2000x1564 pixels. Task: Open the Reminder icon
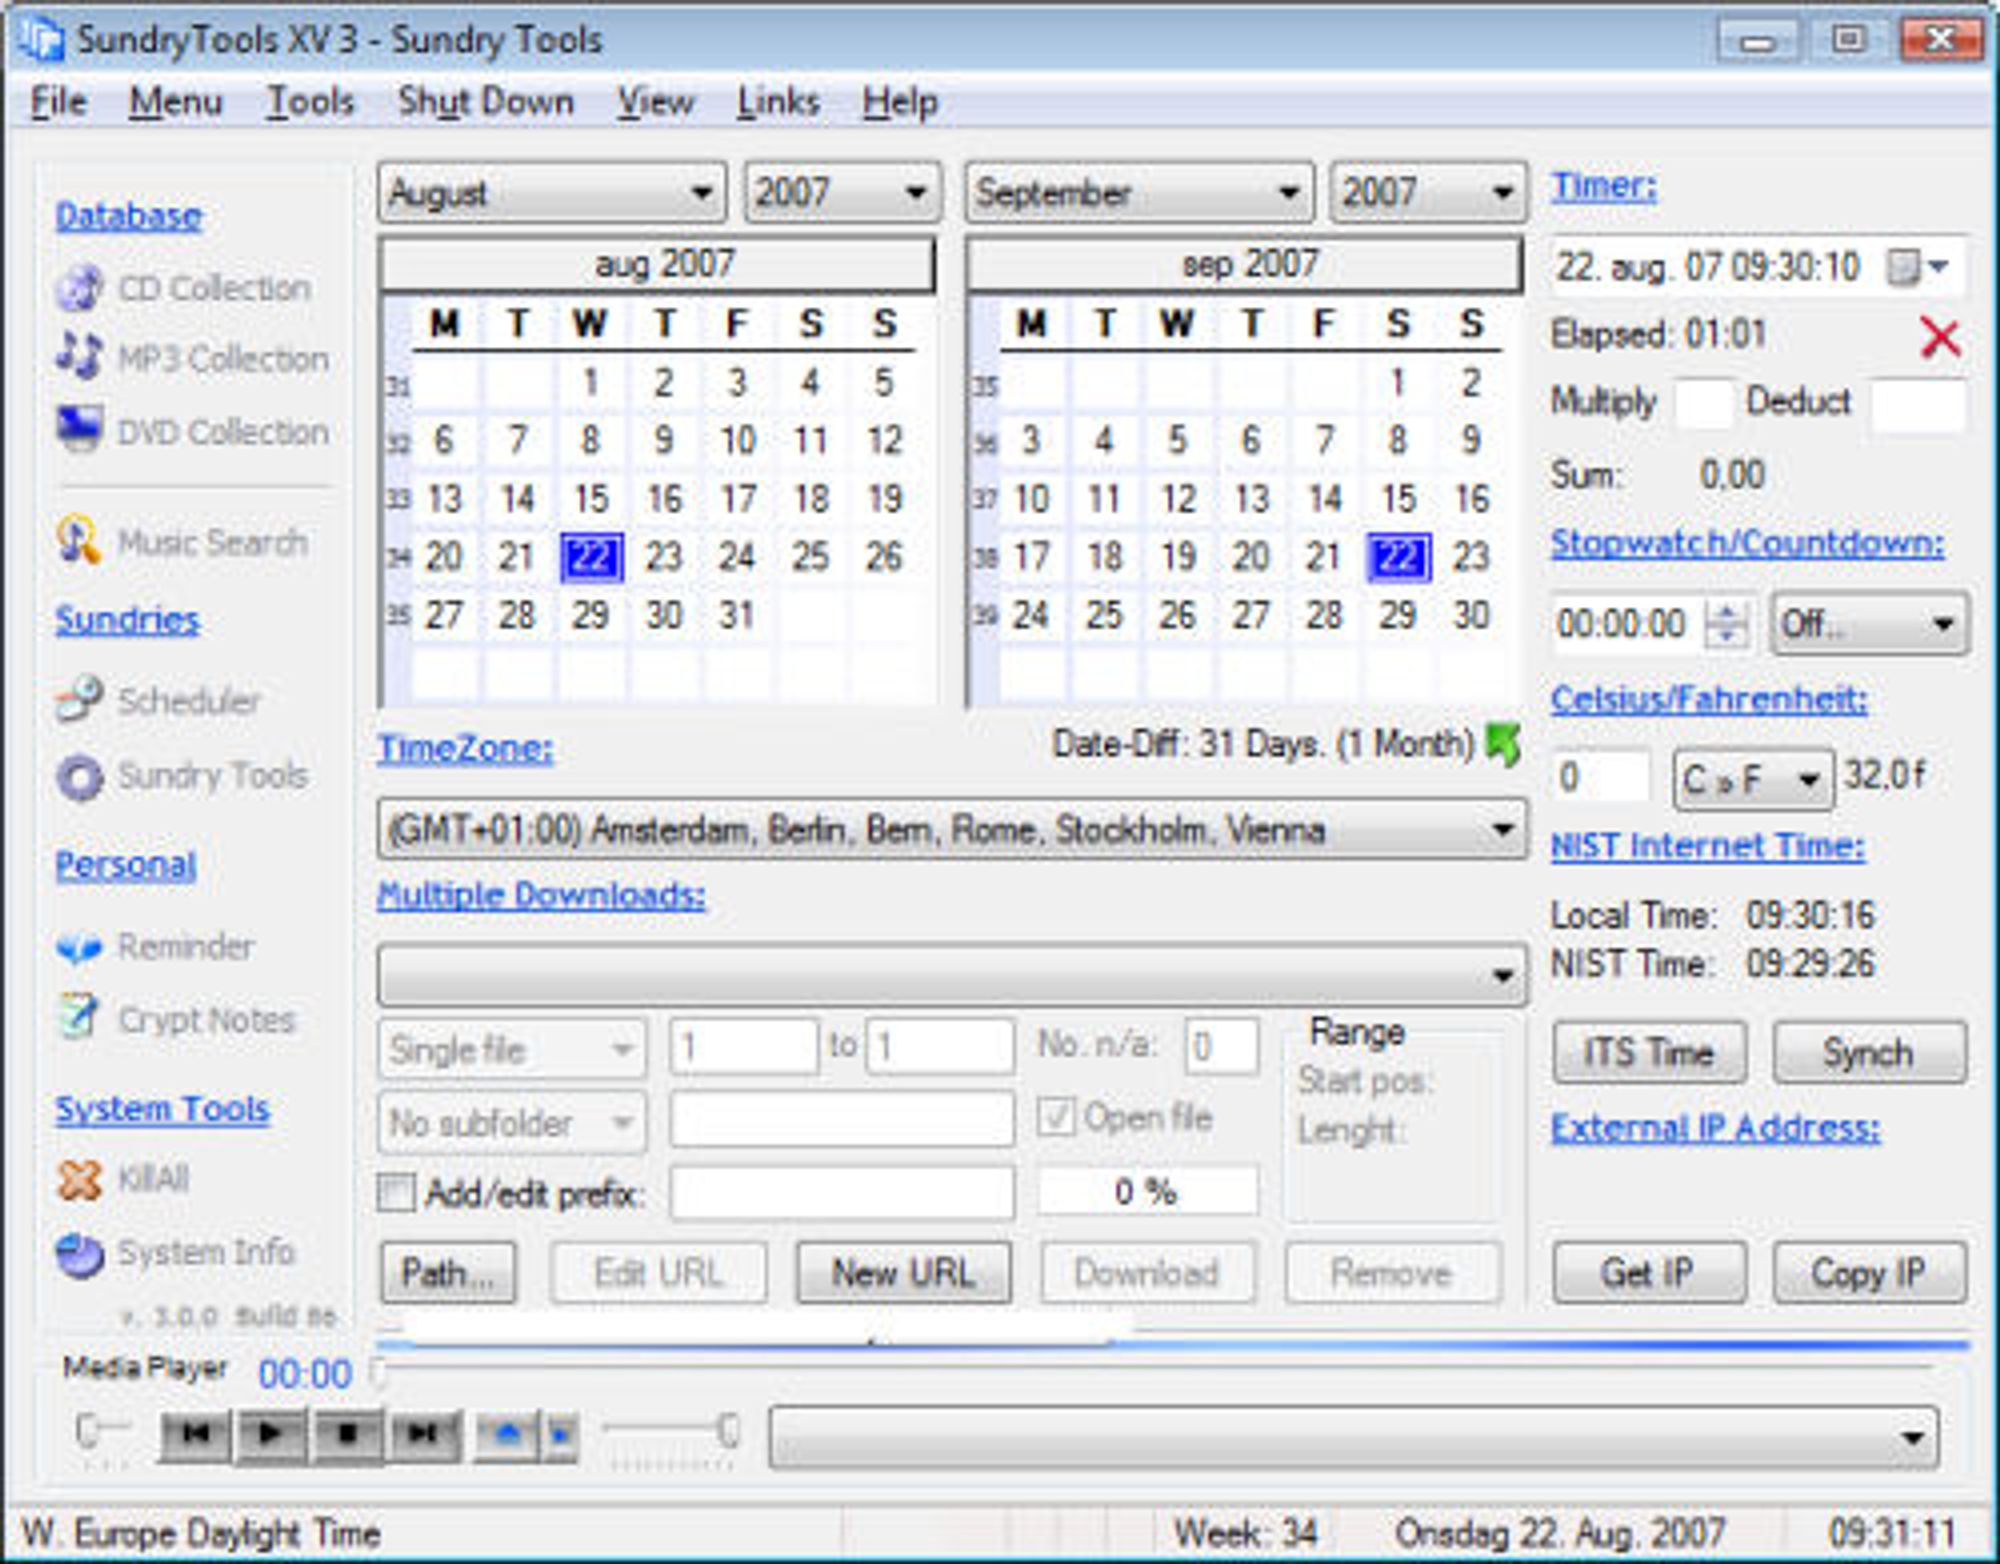pyautogui.click(x=79, y=946)
